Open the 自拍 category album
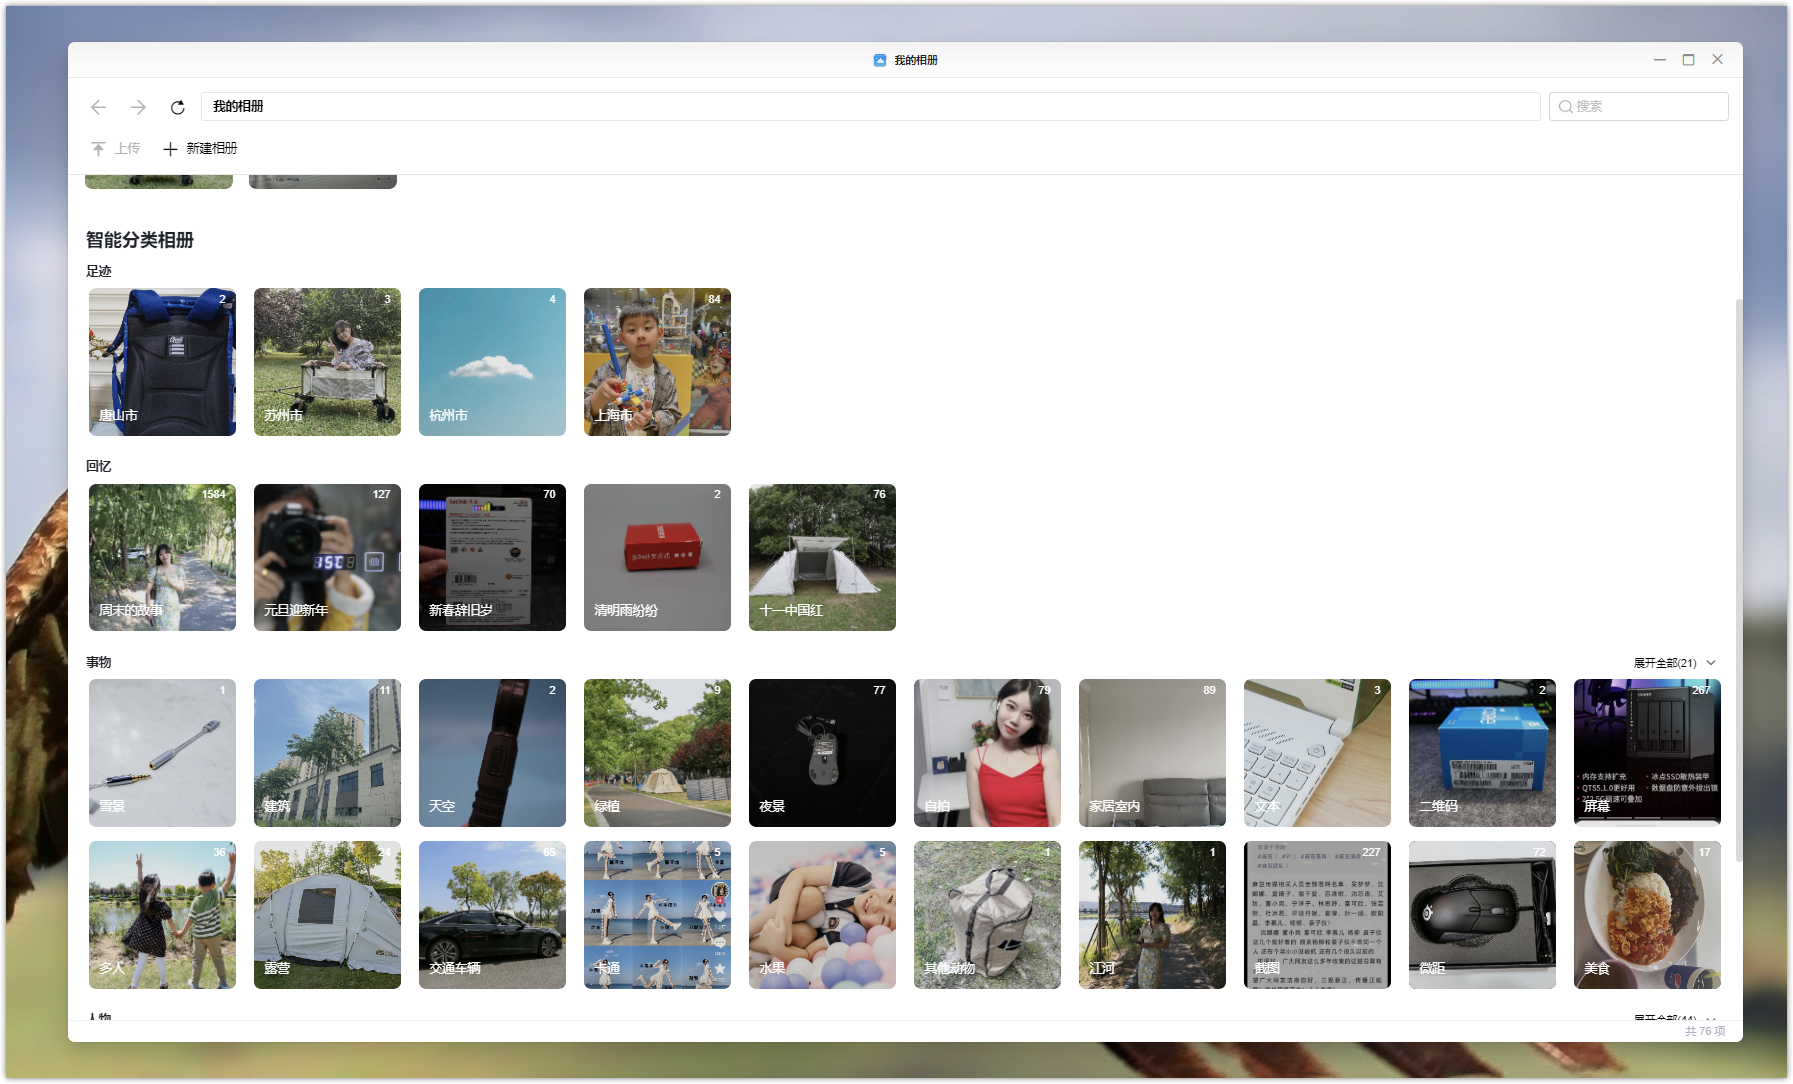The height and width of the screenshot is (1084, 1793). pos(987,753)
